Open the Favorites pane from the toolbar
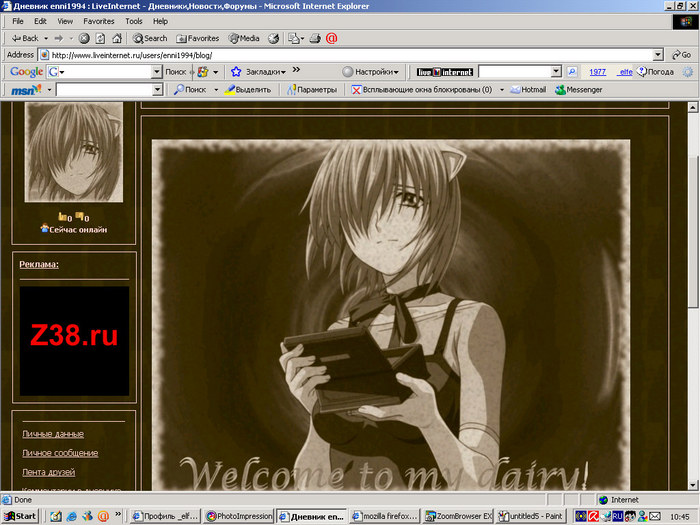 (198, 38)
